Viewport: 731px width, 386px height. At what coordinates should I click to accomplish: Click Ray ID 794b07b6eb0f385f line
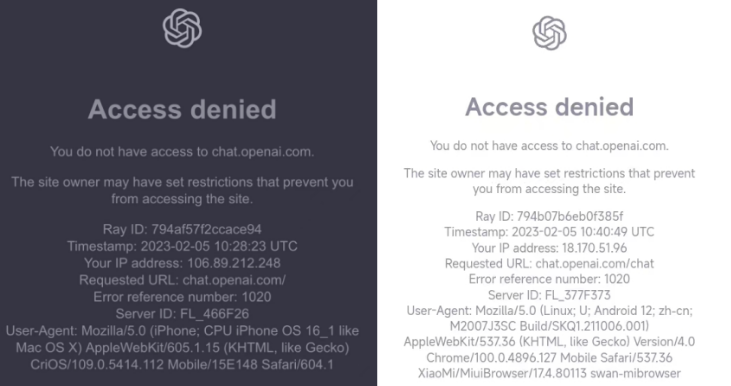(549, 216)
